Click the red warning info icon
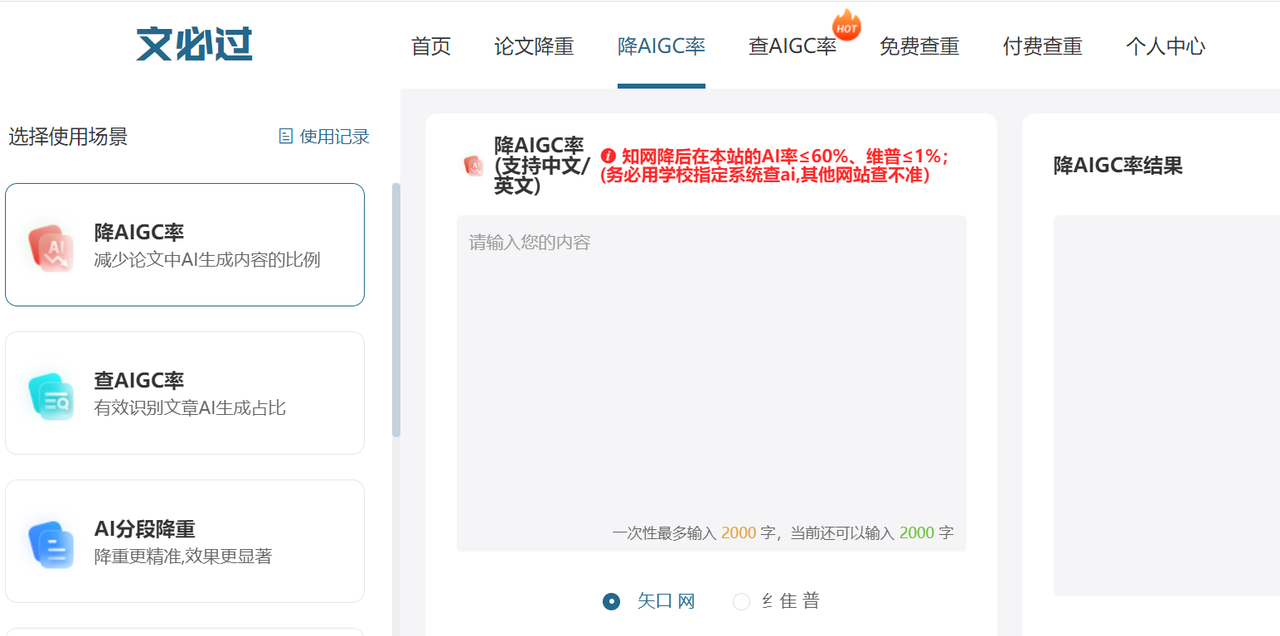1280x636 pixels. (x=608, y=156)
